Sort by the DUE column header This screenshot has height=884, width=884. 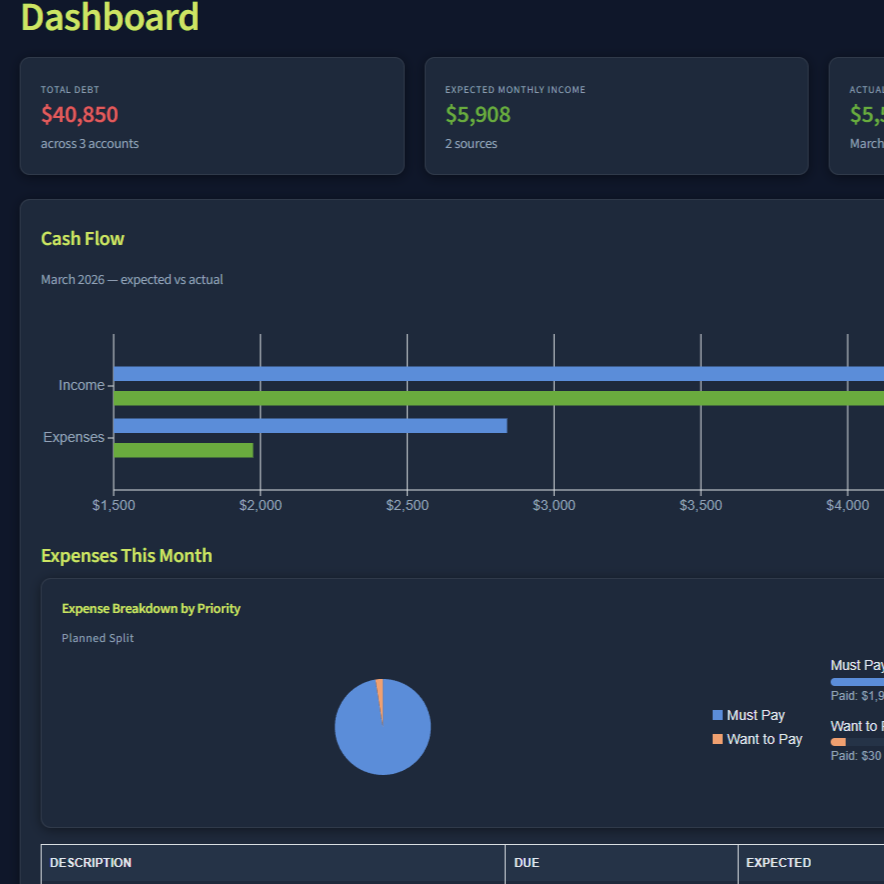[621, 863]
